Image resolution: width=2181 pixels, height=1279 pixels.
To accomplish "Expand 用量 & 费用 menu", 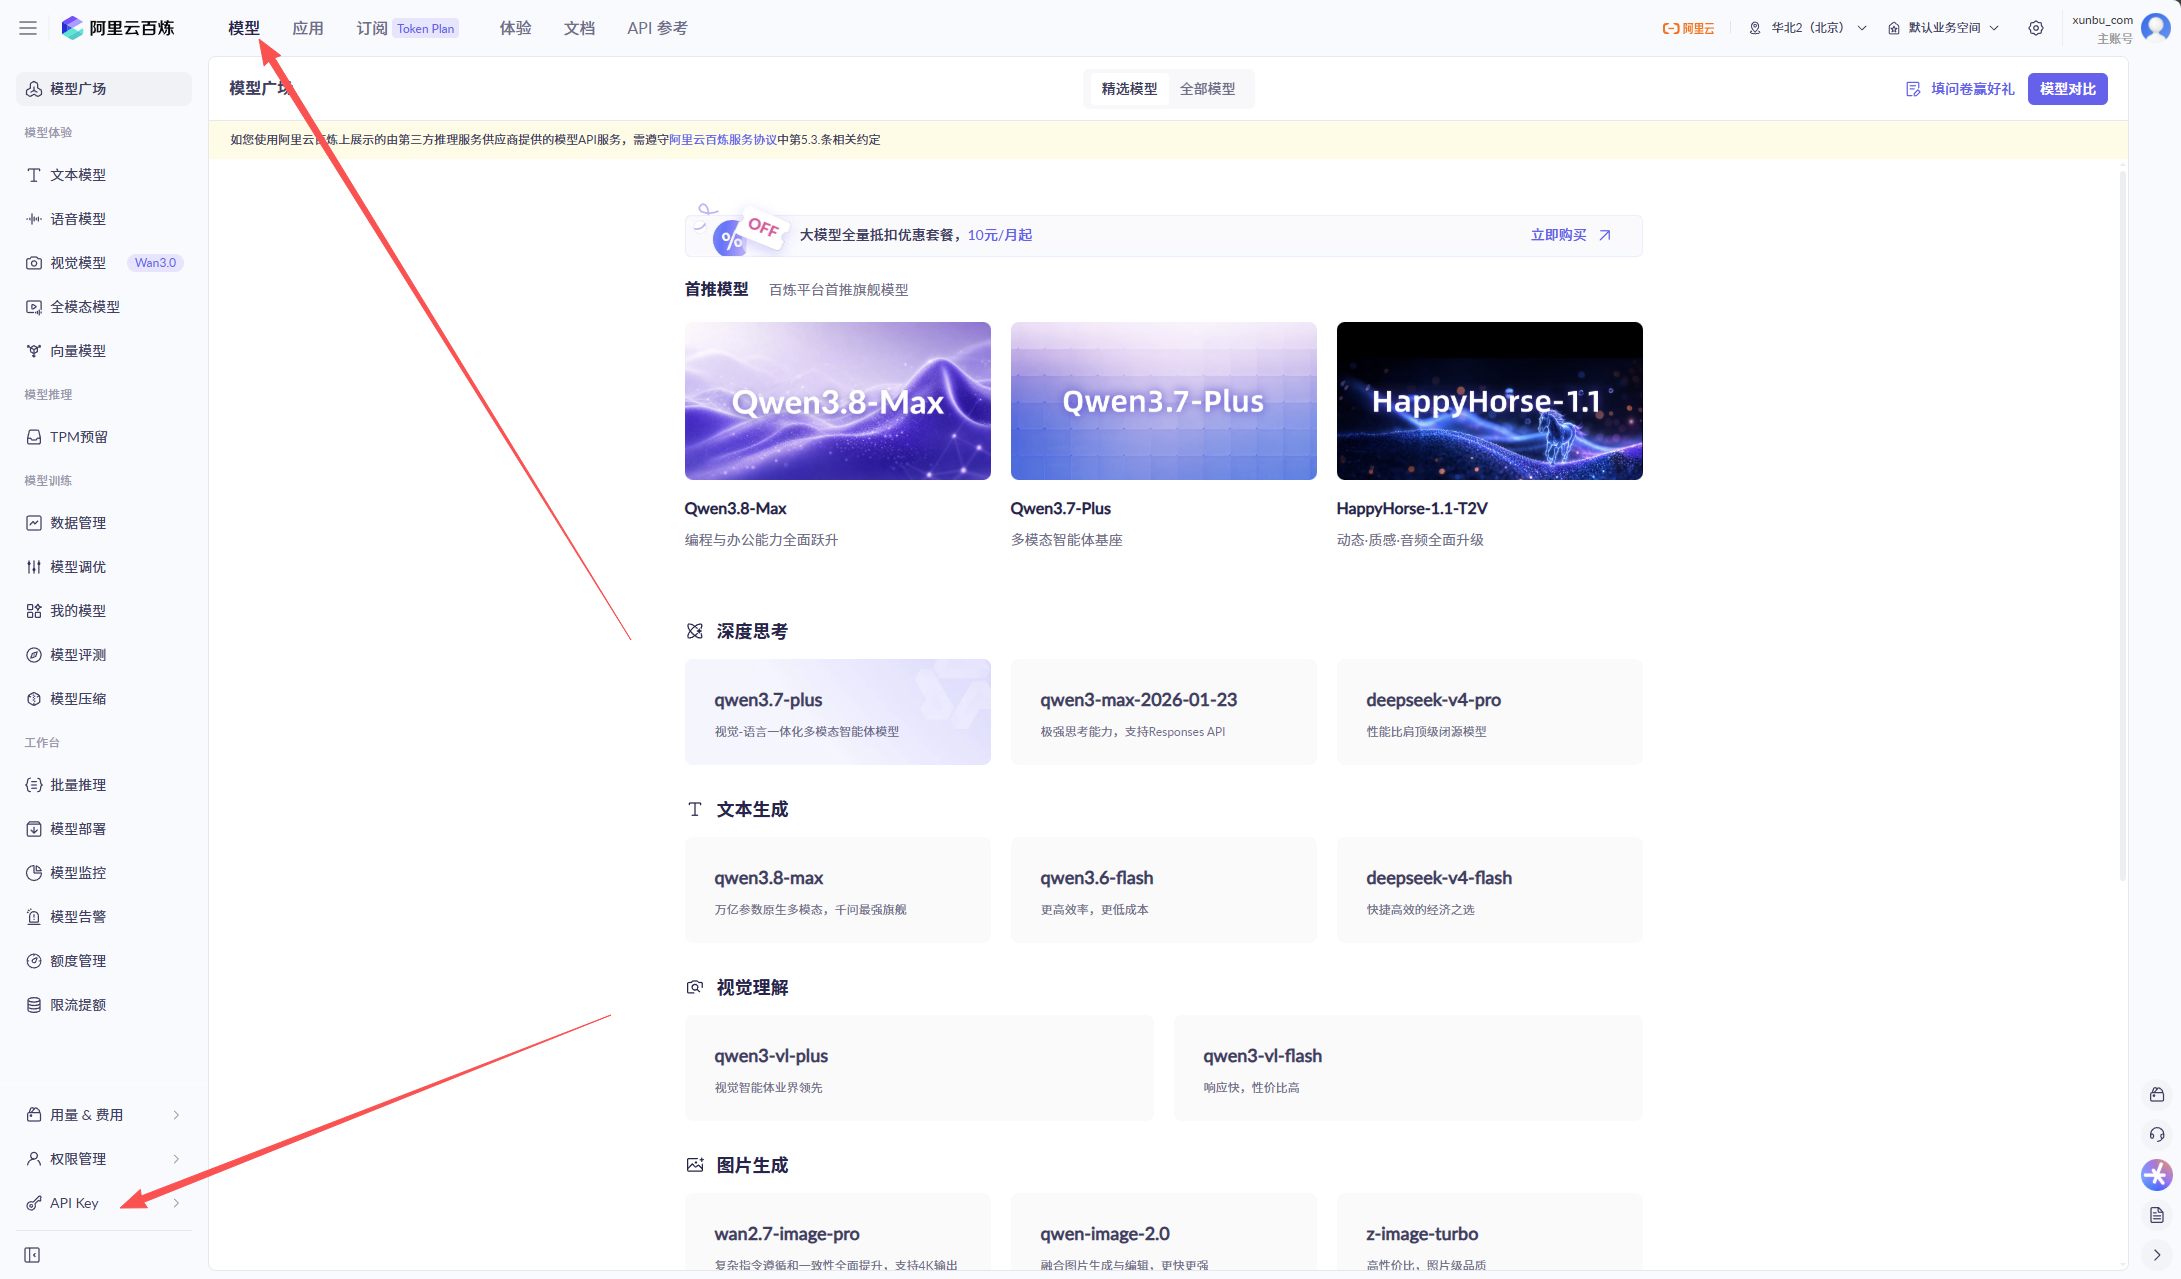I will (104, 1115).
